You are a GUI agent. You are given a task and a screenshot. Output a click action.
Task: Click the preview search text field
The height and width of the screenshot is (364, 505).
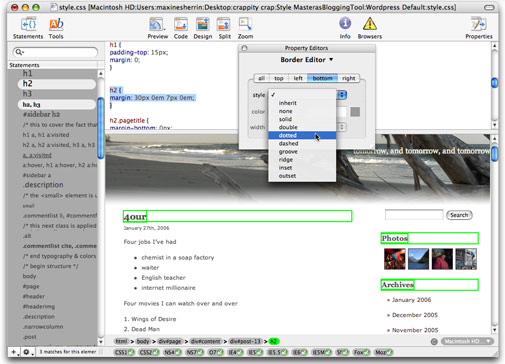tap(414, 215)
